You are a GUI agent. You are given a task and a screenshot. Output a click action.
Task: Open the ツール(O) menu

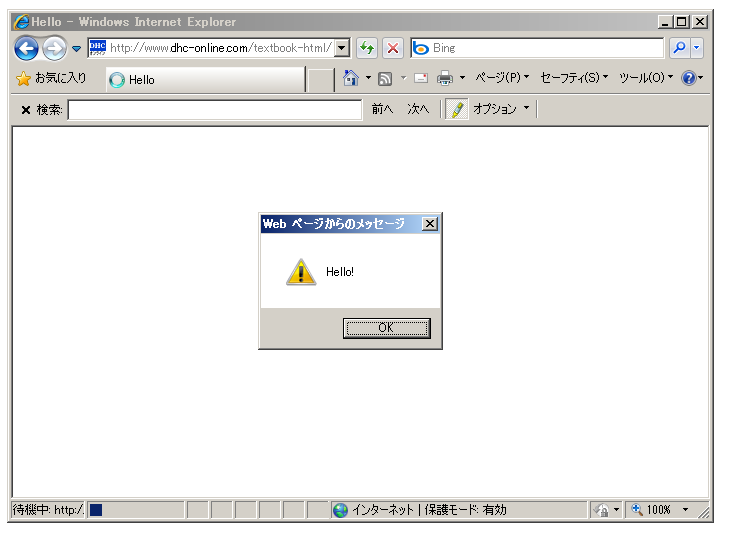[646, 77]
